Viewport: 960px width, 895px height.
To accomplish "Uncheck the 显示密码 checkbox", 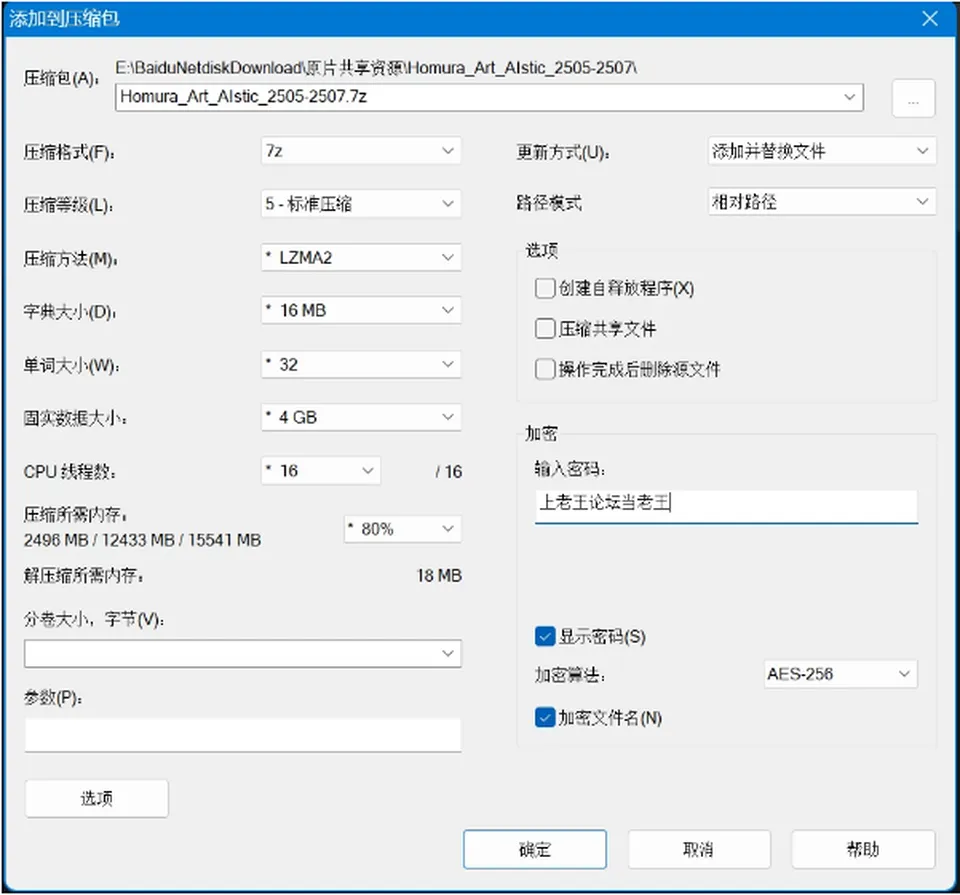I will [544, 637].
